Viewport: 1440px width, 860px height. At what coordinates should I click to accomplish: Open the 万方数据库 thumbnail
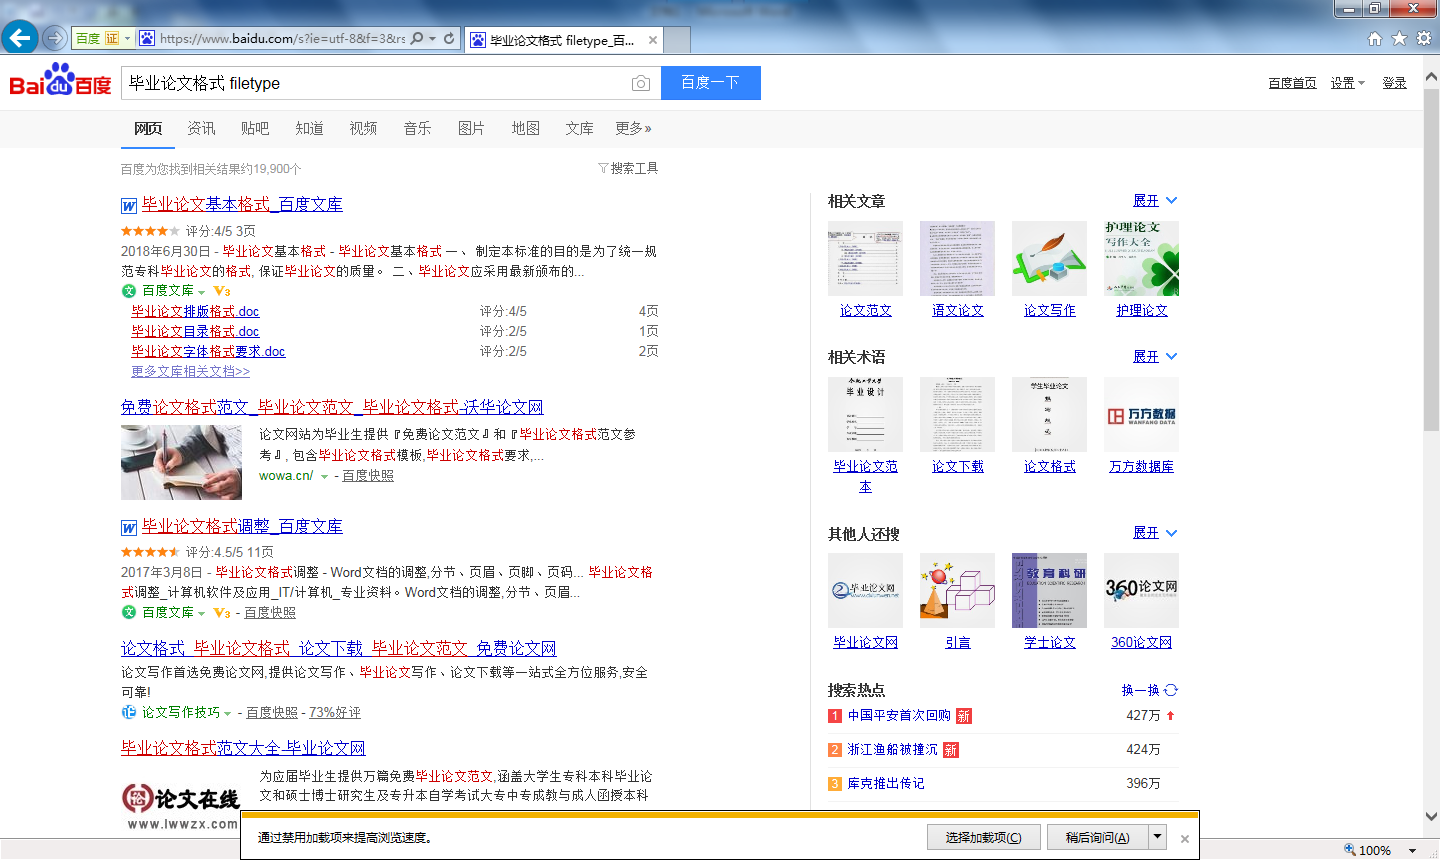click(1141, 414)
